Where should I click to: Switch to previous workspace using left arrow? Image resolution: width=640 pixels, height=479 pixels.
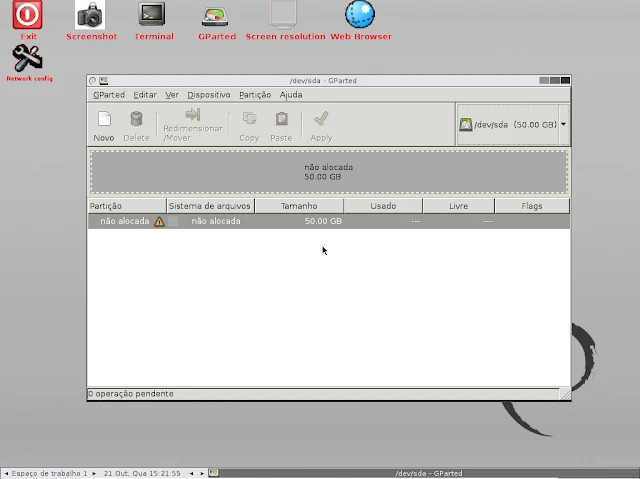[6, 473]
